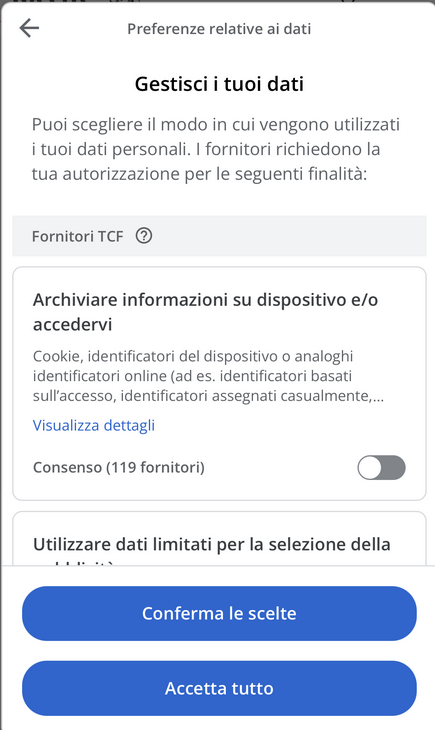Click the 'tua autorizzazione' paragraph line
The width and height of the screenshot is (435, 730).
(x=199, y=174)
